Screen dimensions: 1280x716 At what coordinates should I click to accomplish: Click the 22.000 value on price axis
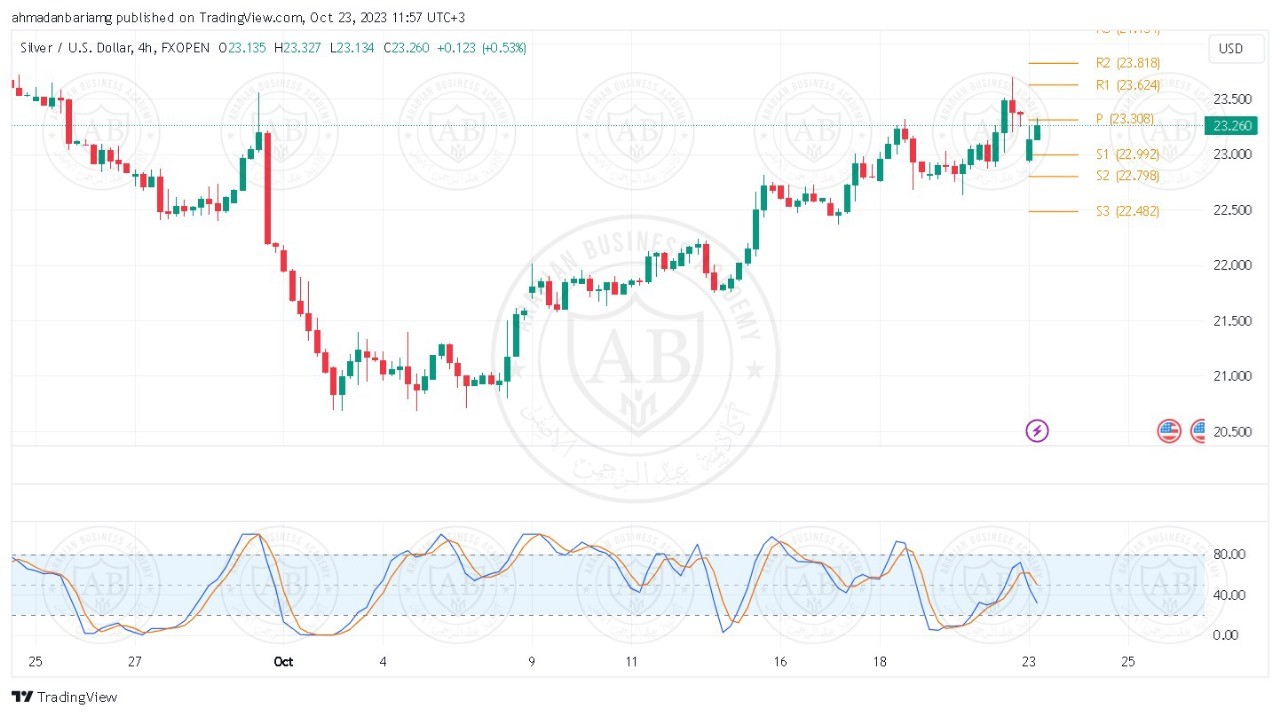pos(1229,265)
